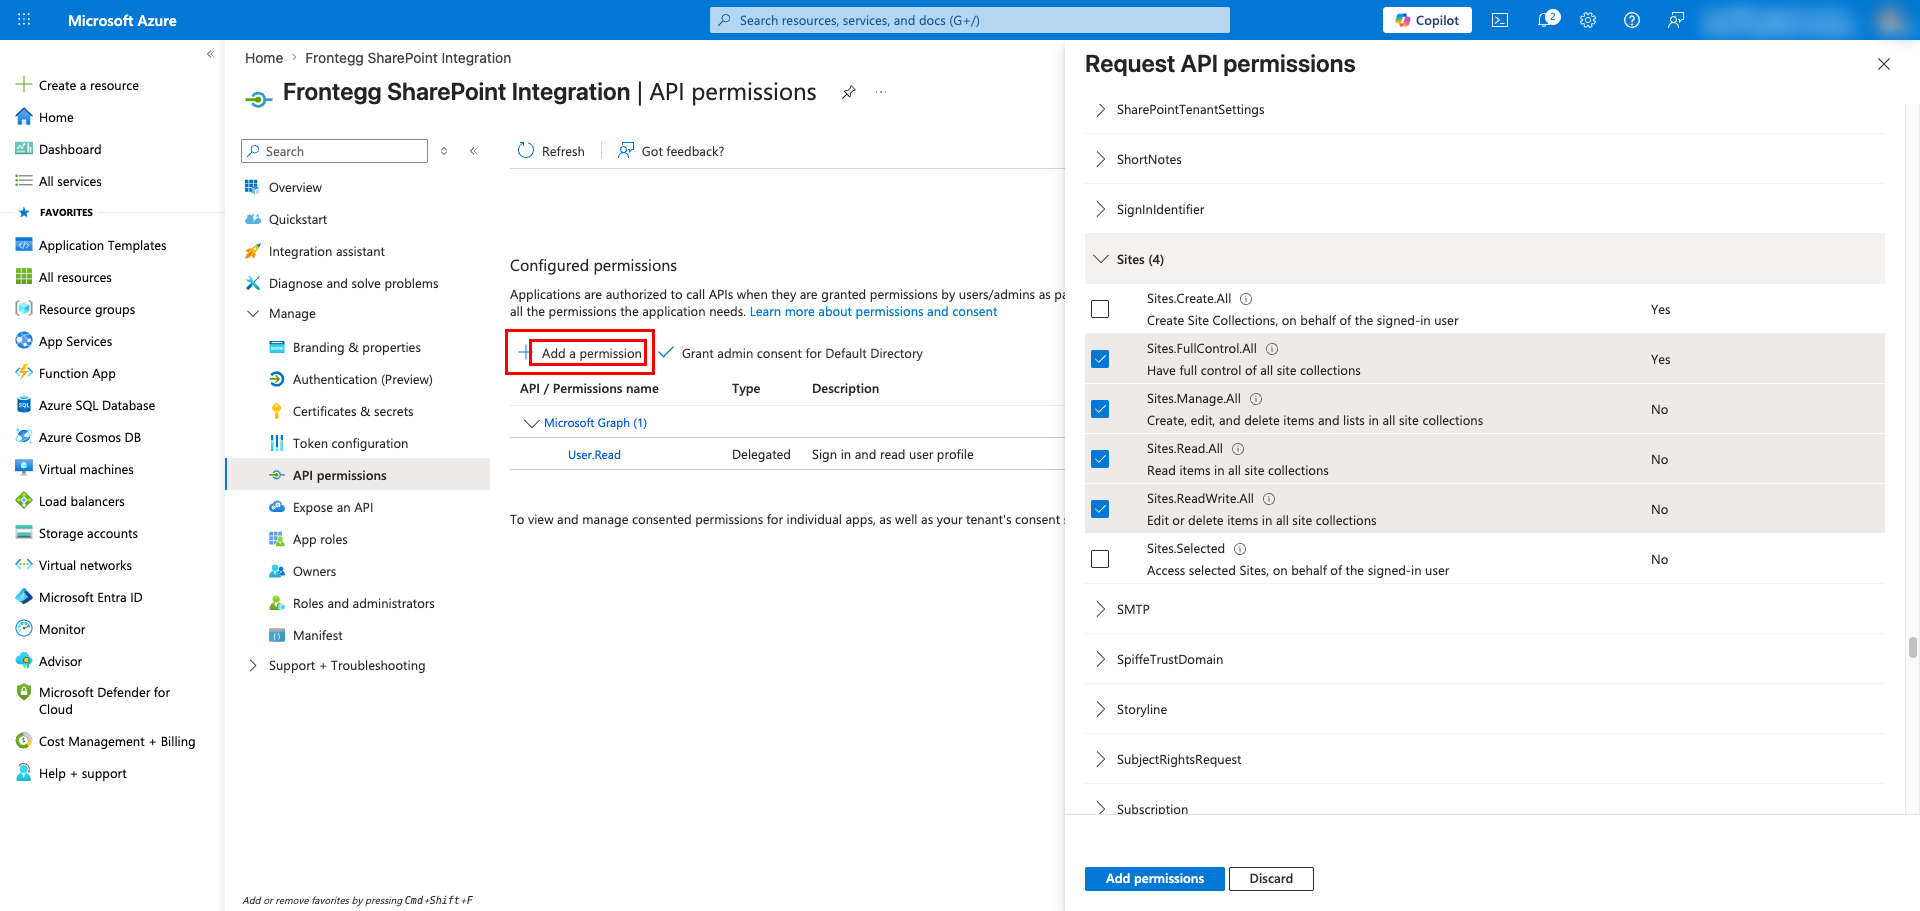Click the Home breadcrumb link
This screenshot has height=911, width=1920.
point(264,58)
